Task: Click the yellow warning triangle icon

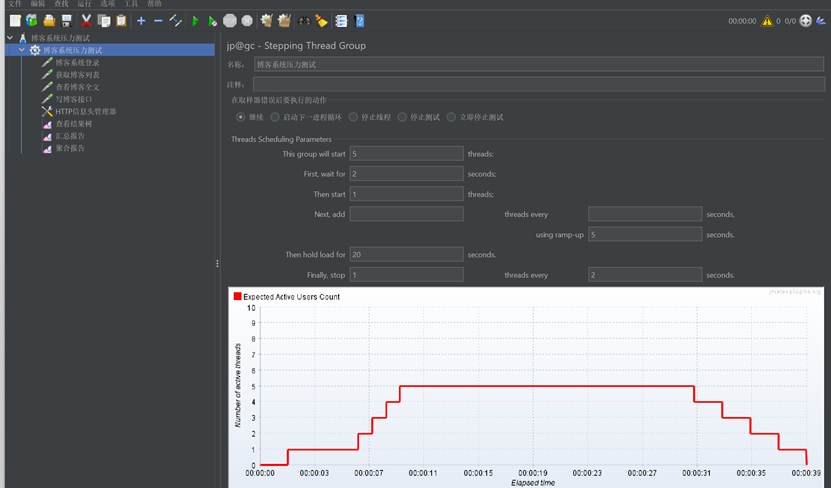Action: [767, 21]
